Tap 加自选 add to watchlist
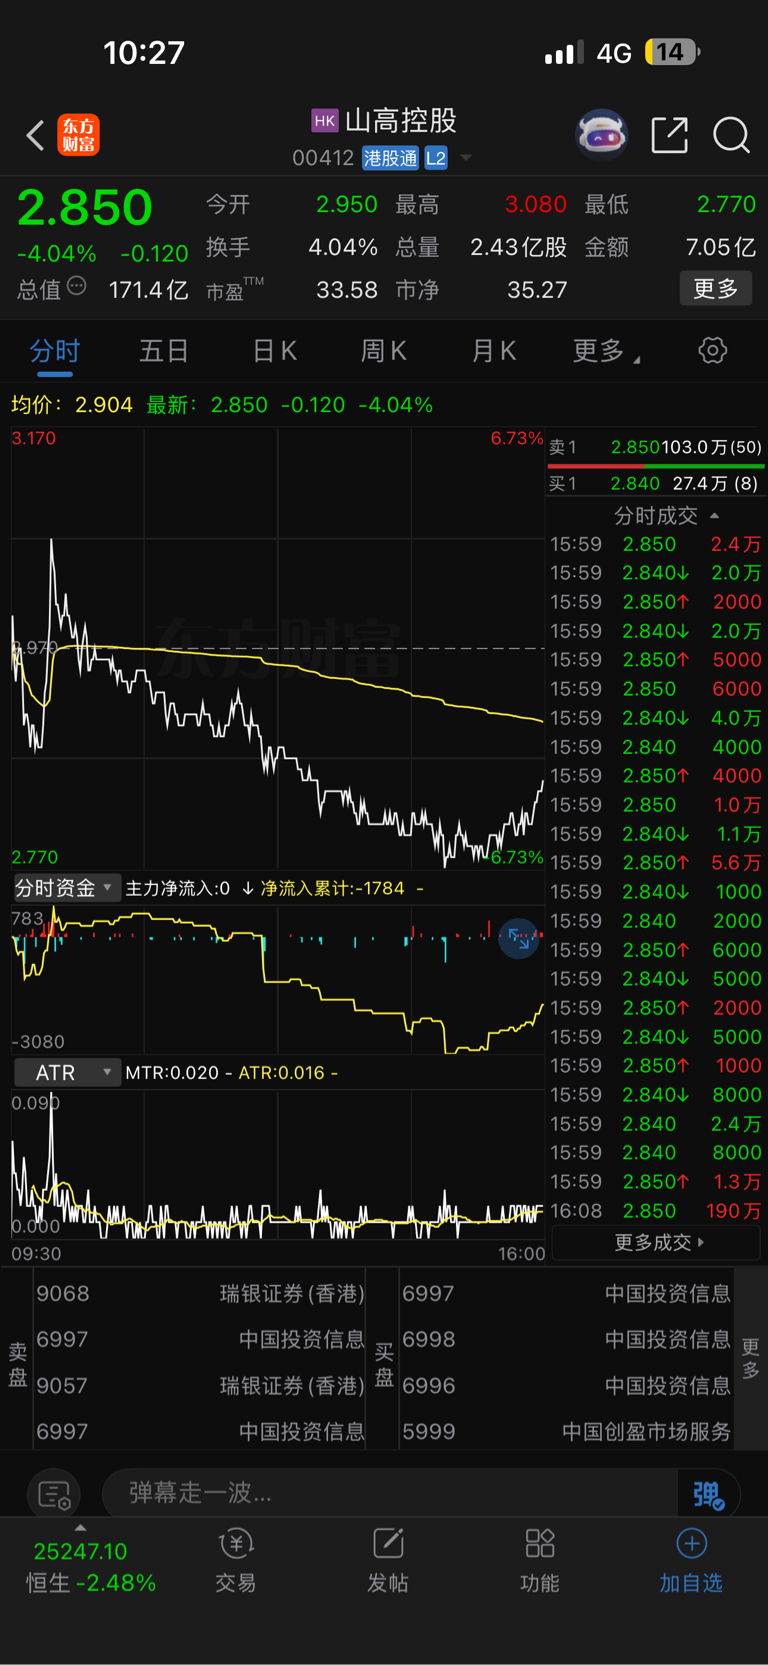 tap(691, 1560)
